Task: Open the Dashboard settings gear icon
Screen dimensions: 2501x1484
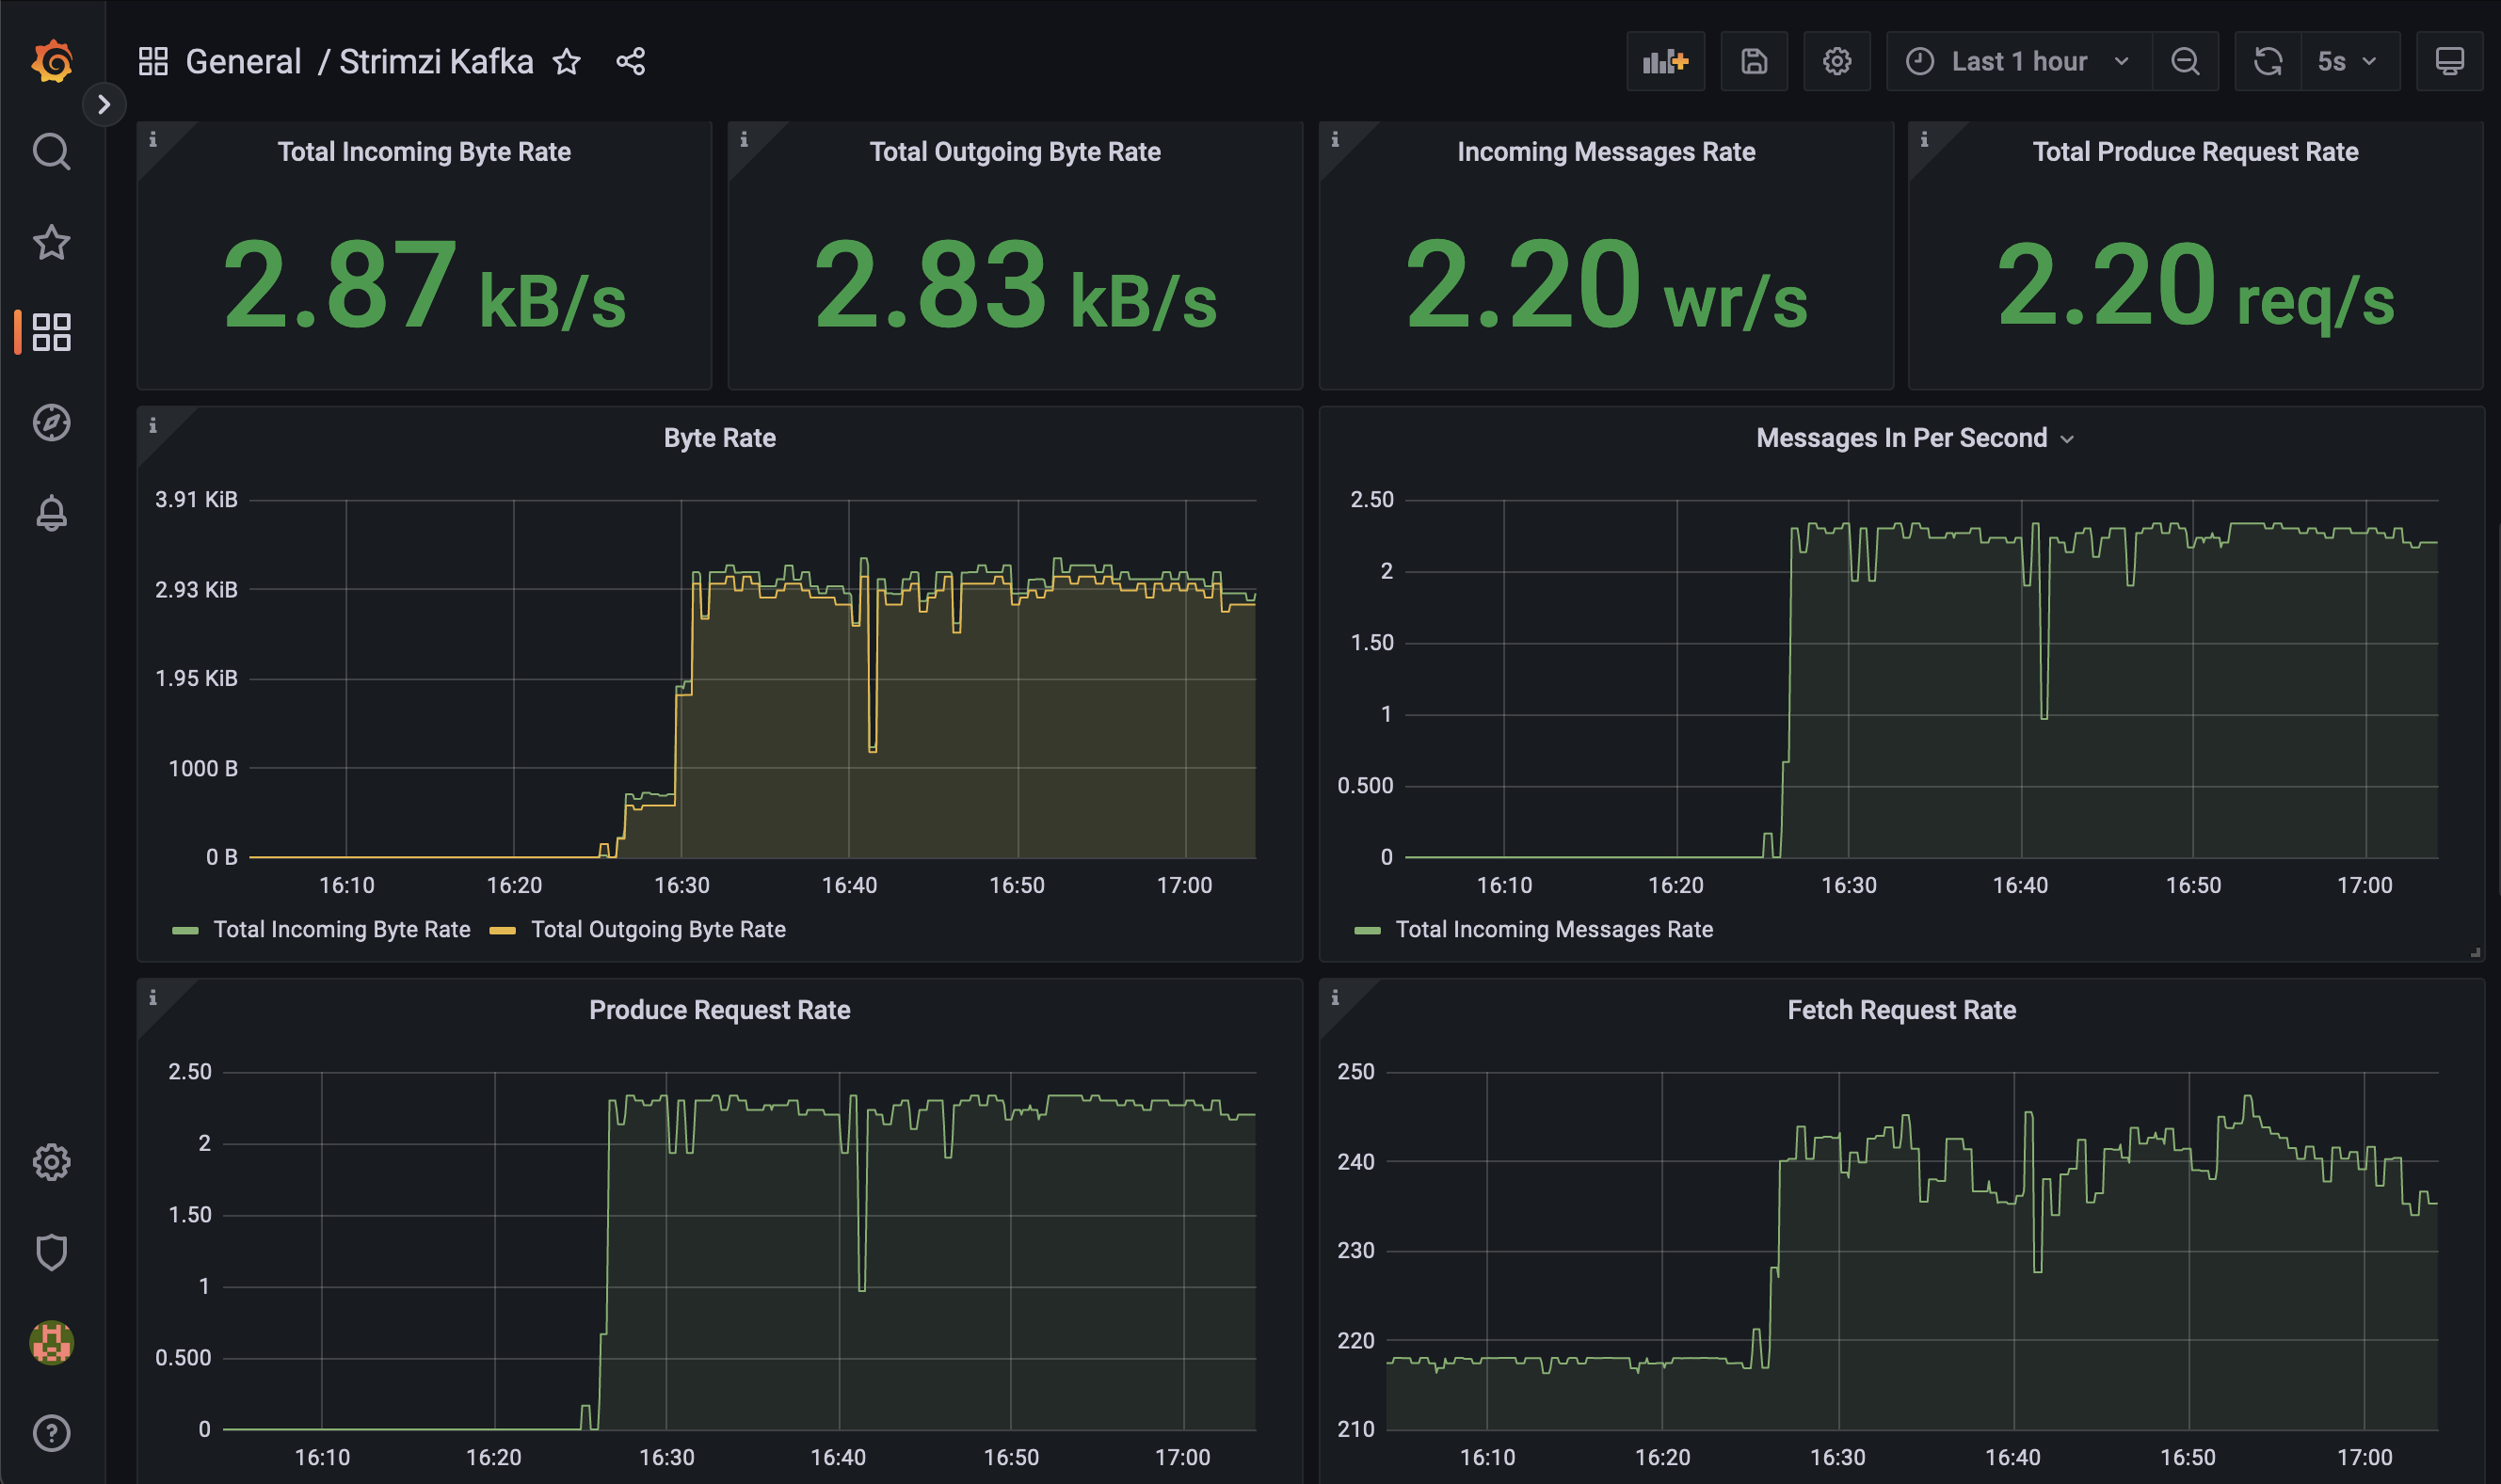Action: point(1837,62)
